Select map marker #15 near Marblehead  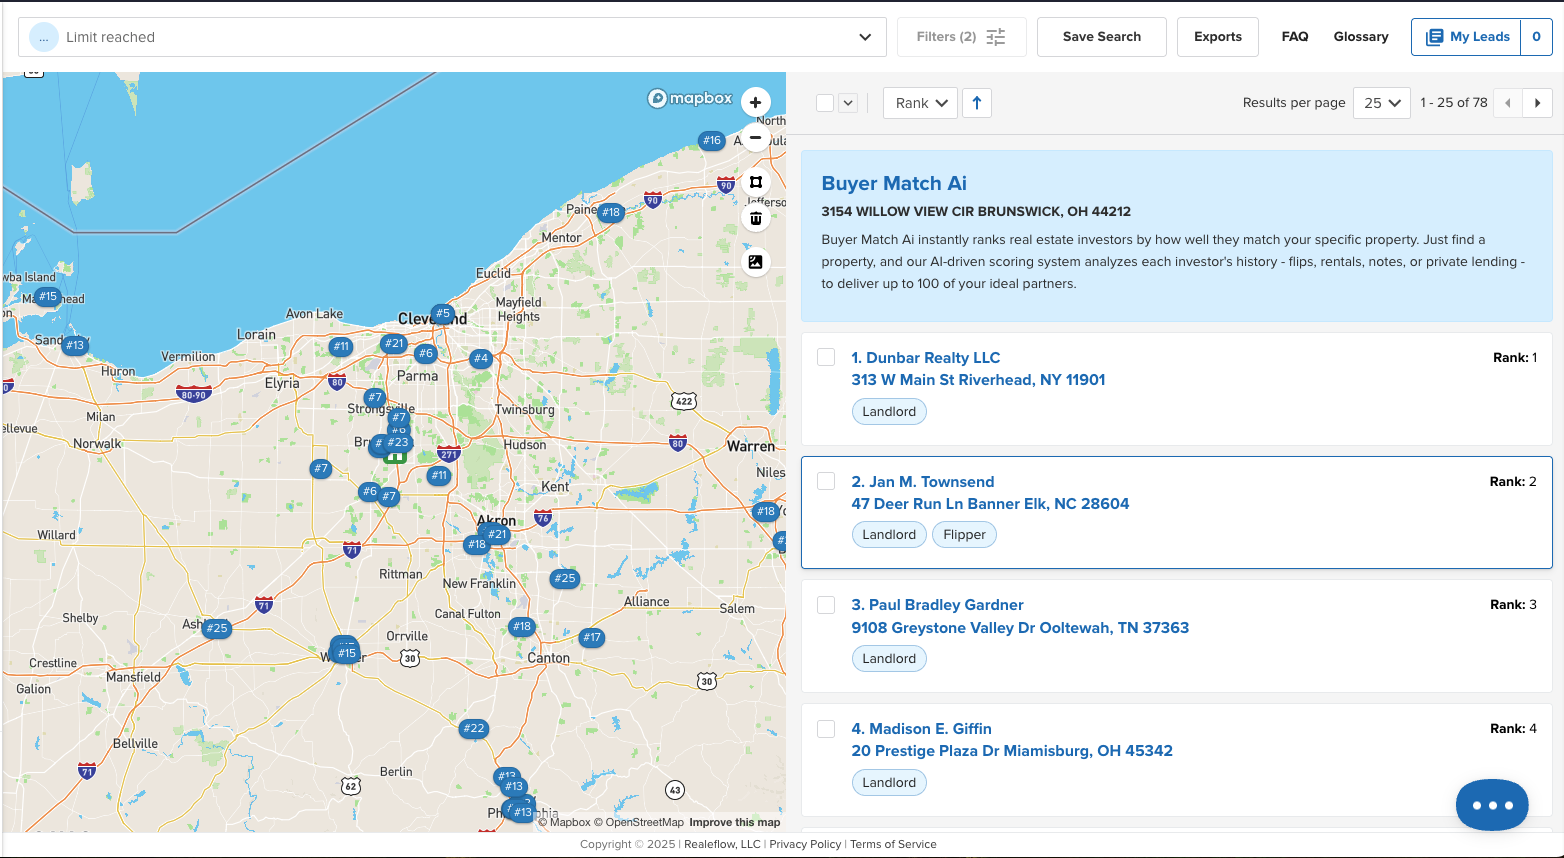click(48, 297)
